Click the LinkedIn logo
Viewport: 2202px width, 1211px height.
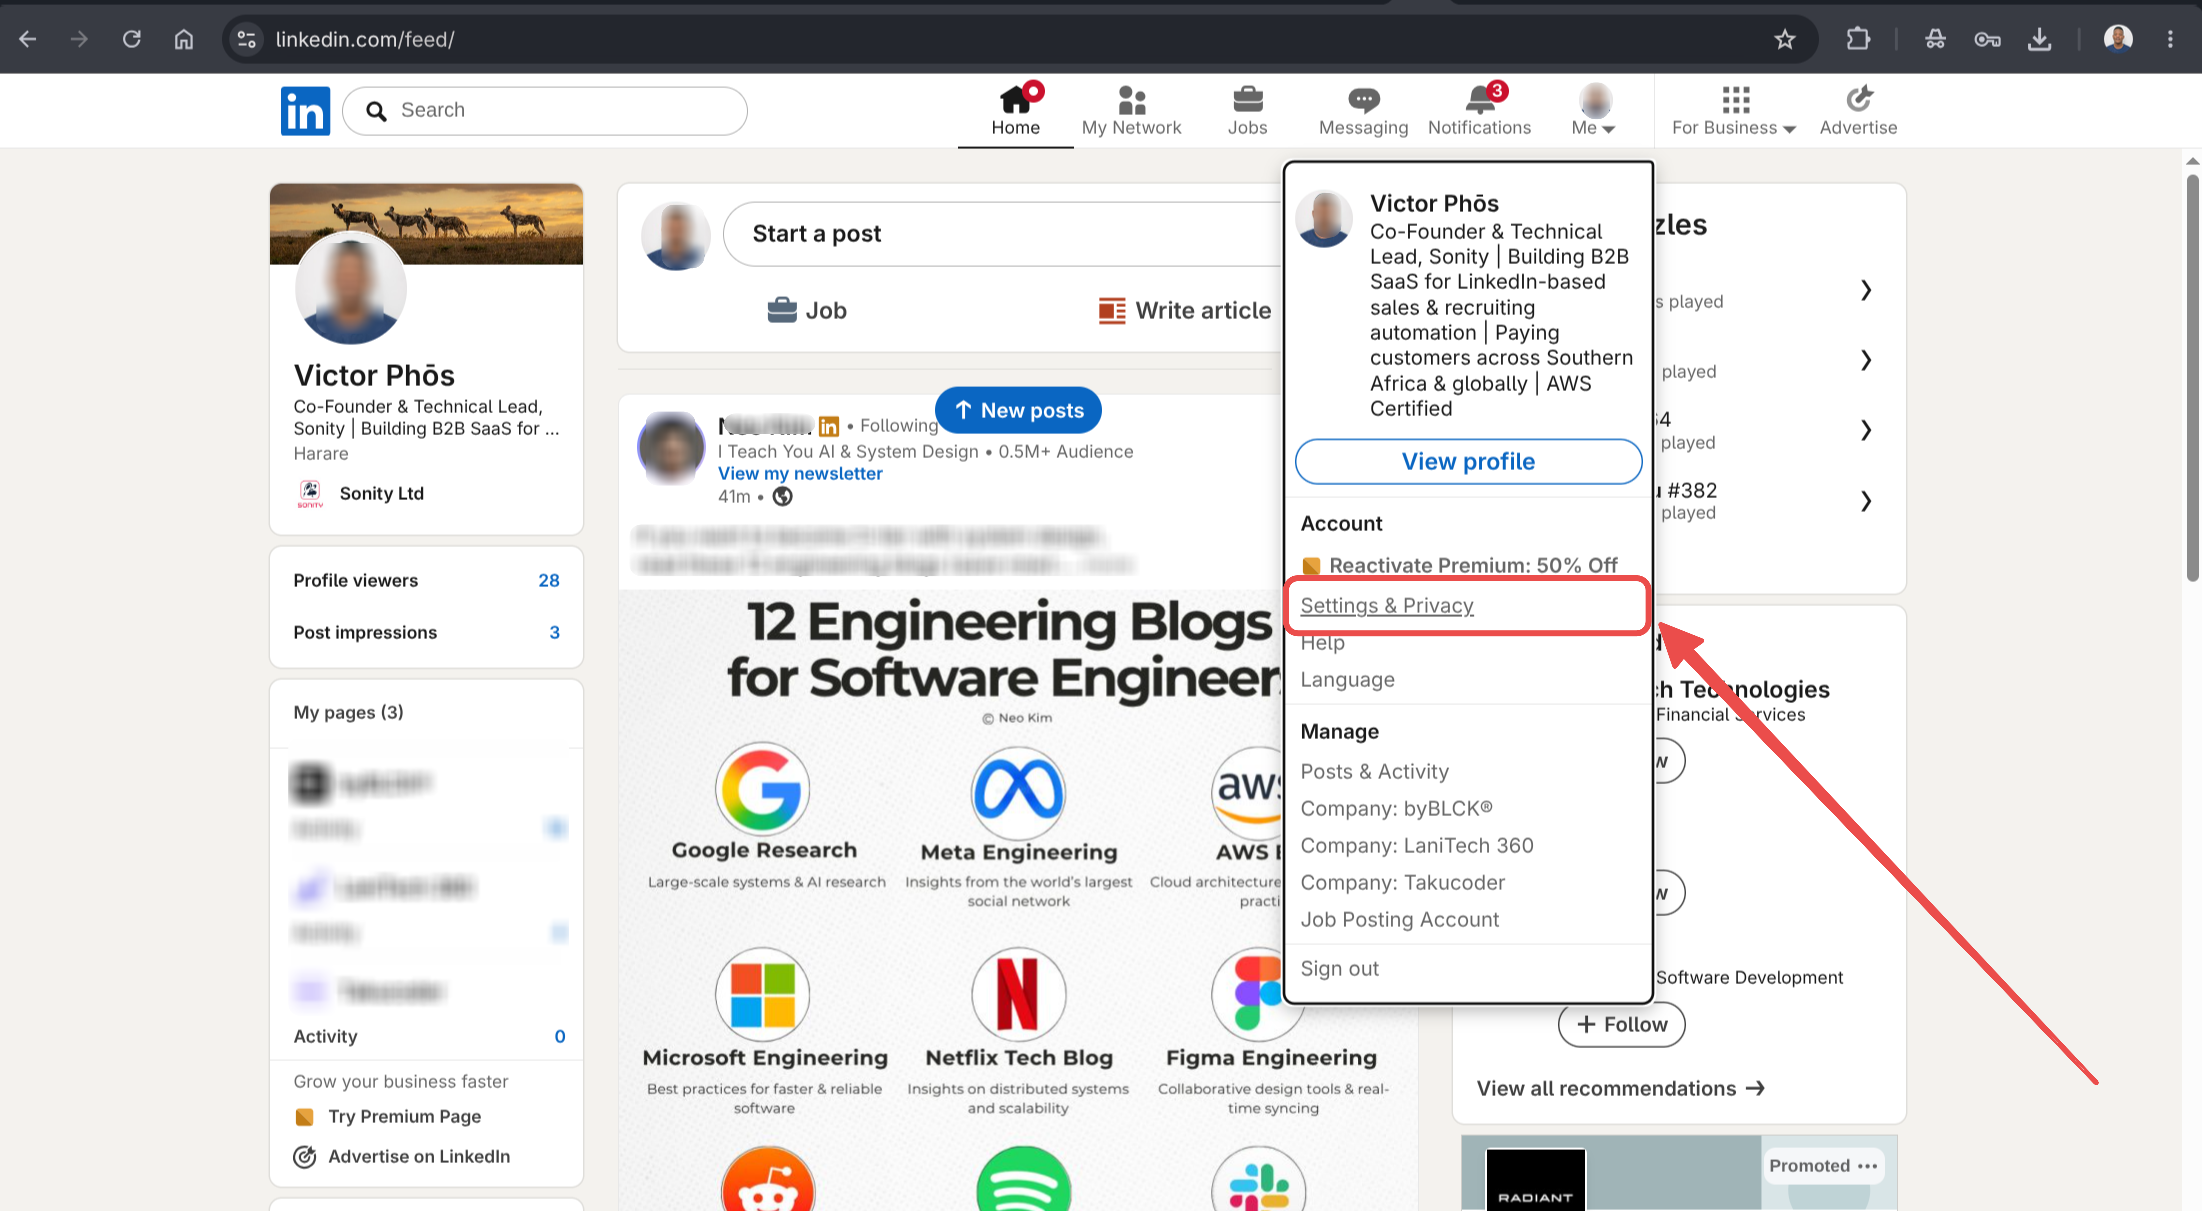tap(305, 110)
